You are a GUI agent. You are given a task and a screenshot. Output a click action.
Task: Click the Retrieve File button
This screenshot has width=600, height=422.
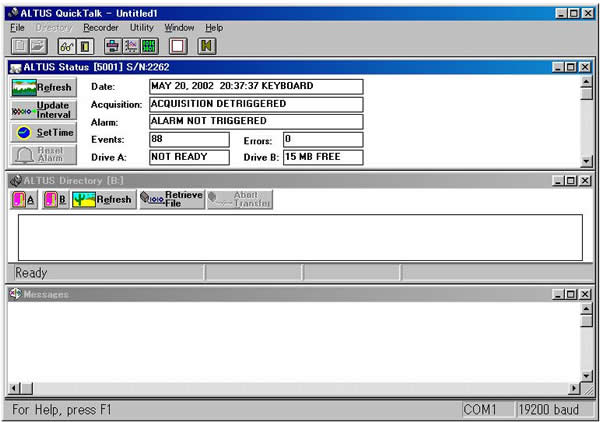pyautogui.click(x=172, y=199)
